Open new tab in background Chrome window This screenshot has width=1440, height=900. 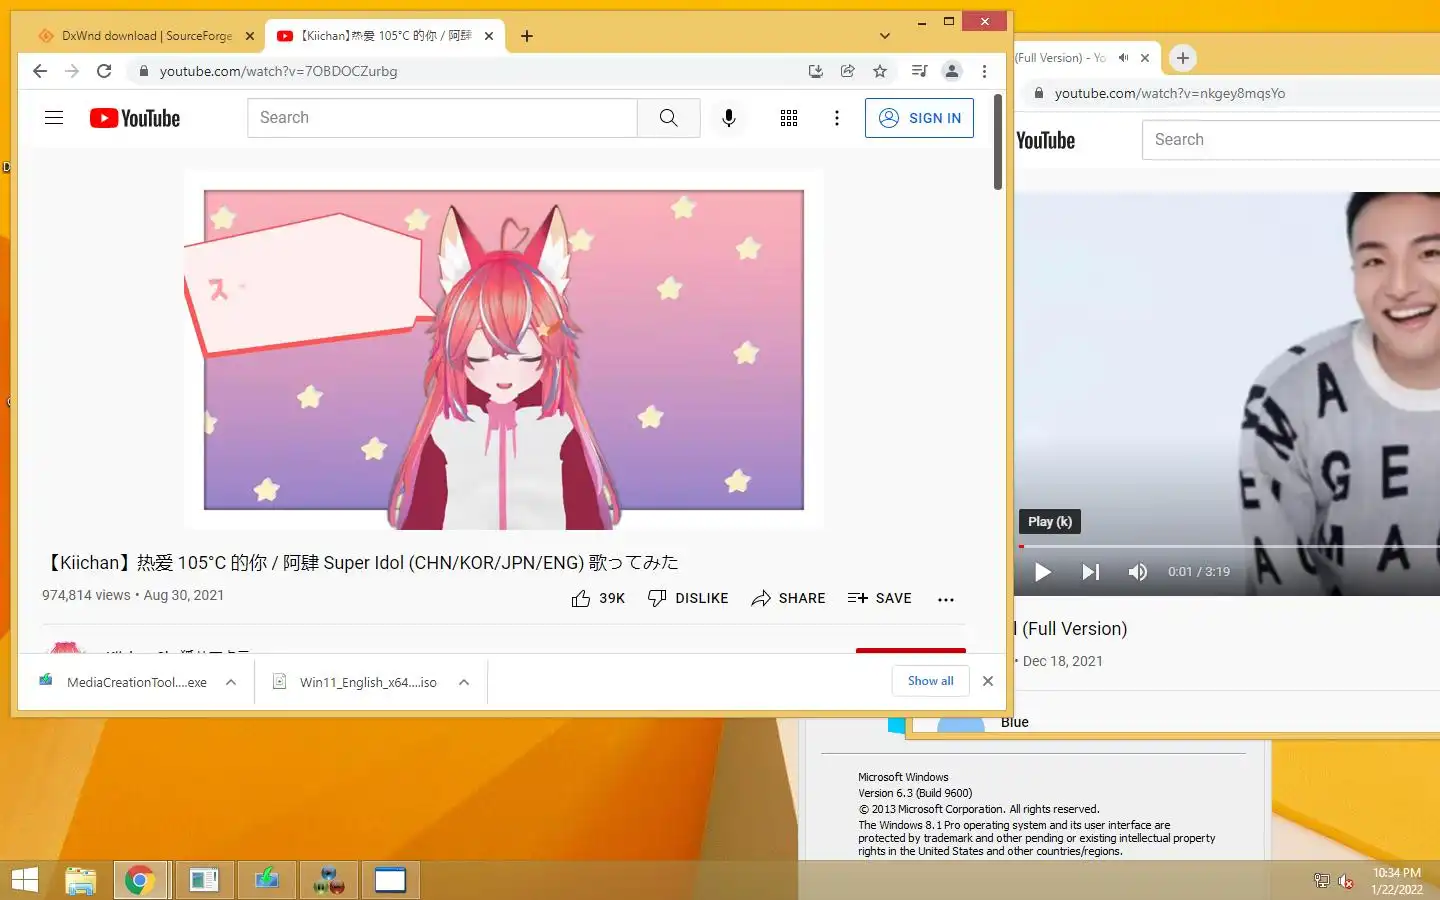coord(1183,58)
